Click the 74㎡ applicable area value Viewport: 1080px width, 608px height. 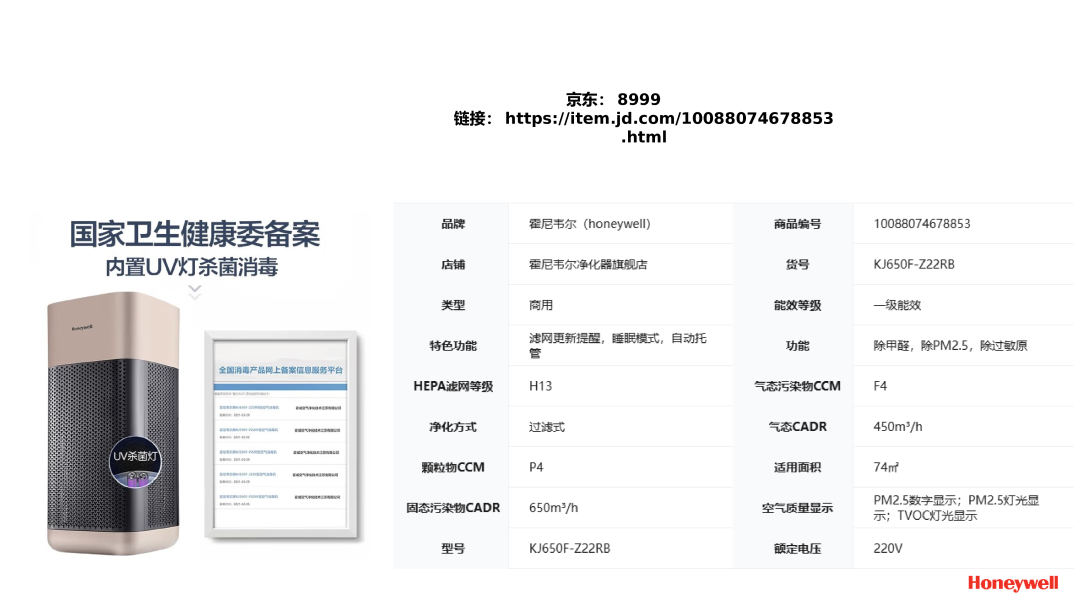coord(886,467)
